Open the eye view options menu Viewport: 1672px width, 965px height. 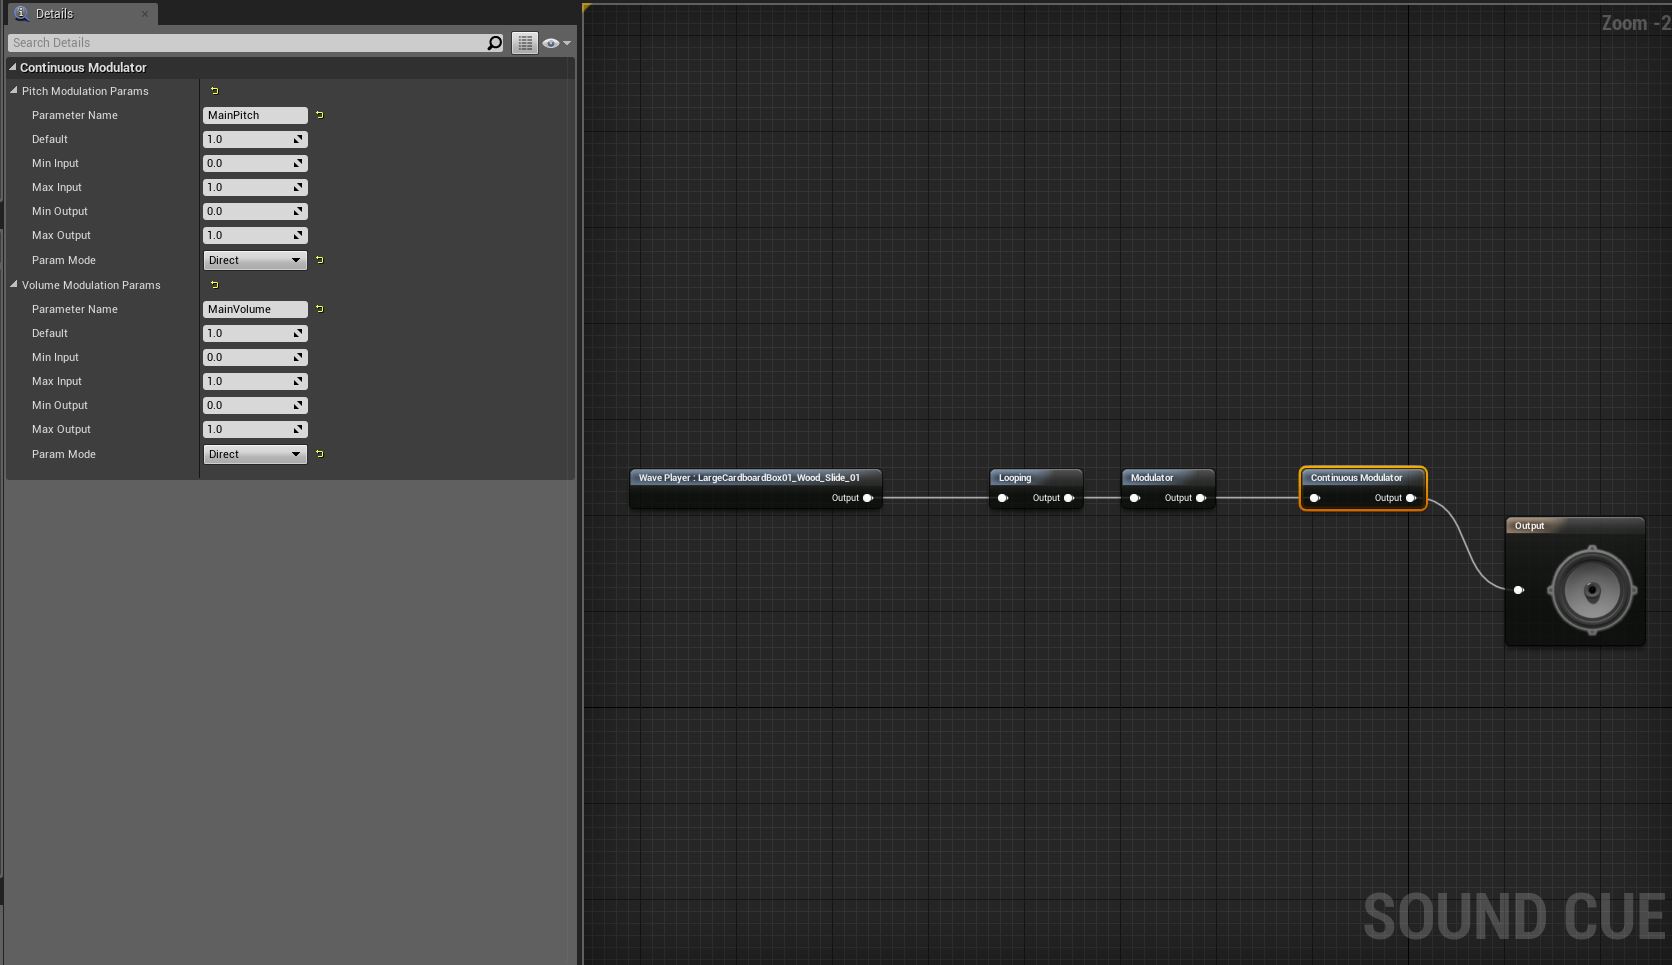click(x=555, y=43)
